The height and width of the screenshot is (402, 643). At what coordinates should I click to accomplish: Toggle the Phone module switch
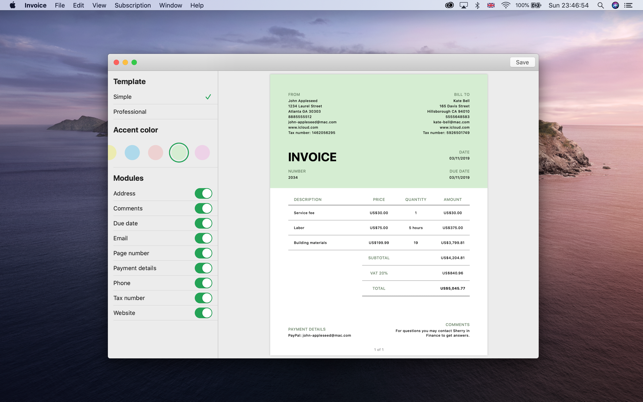203,283
